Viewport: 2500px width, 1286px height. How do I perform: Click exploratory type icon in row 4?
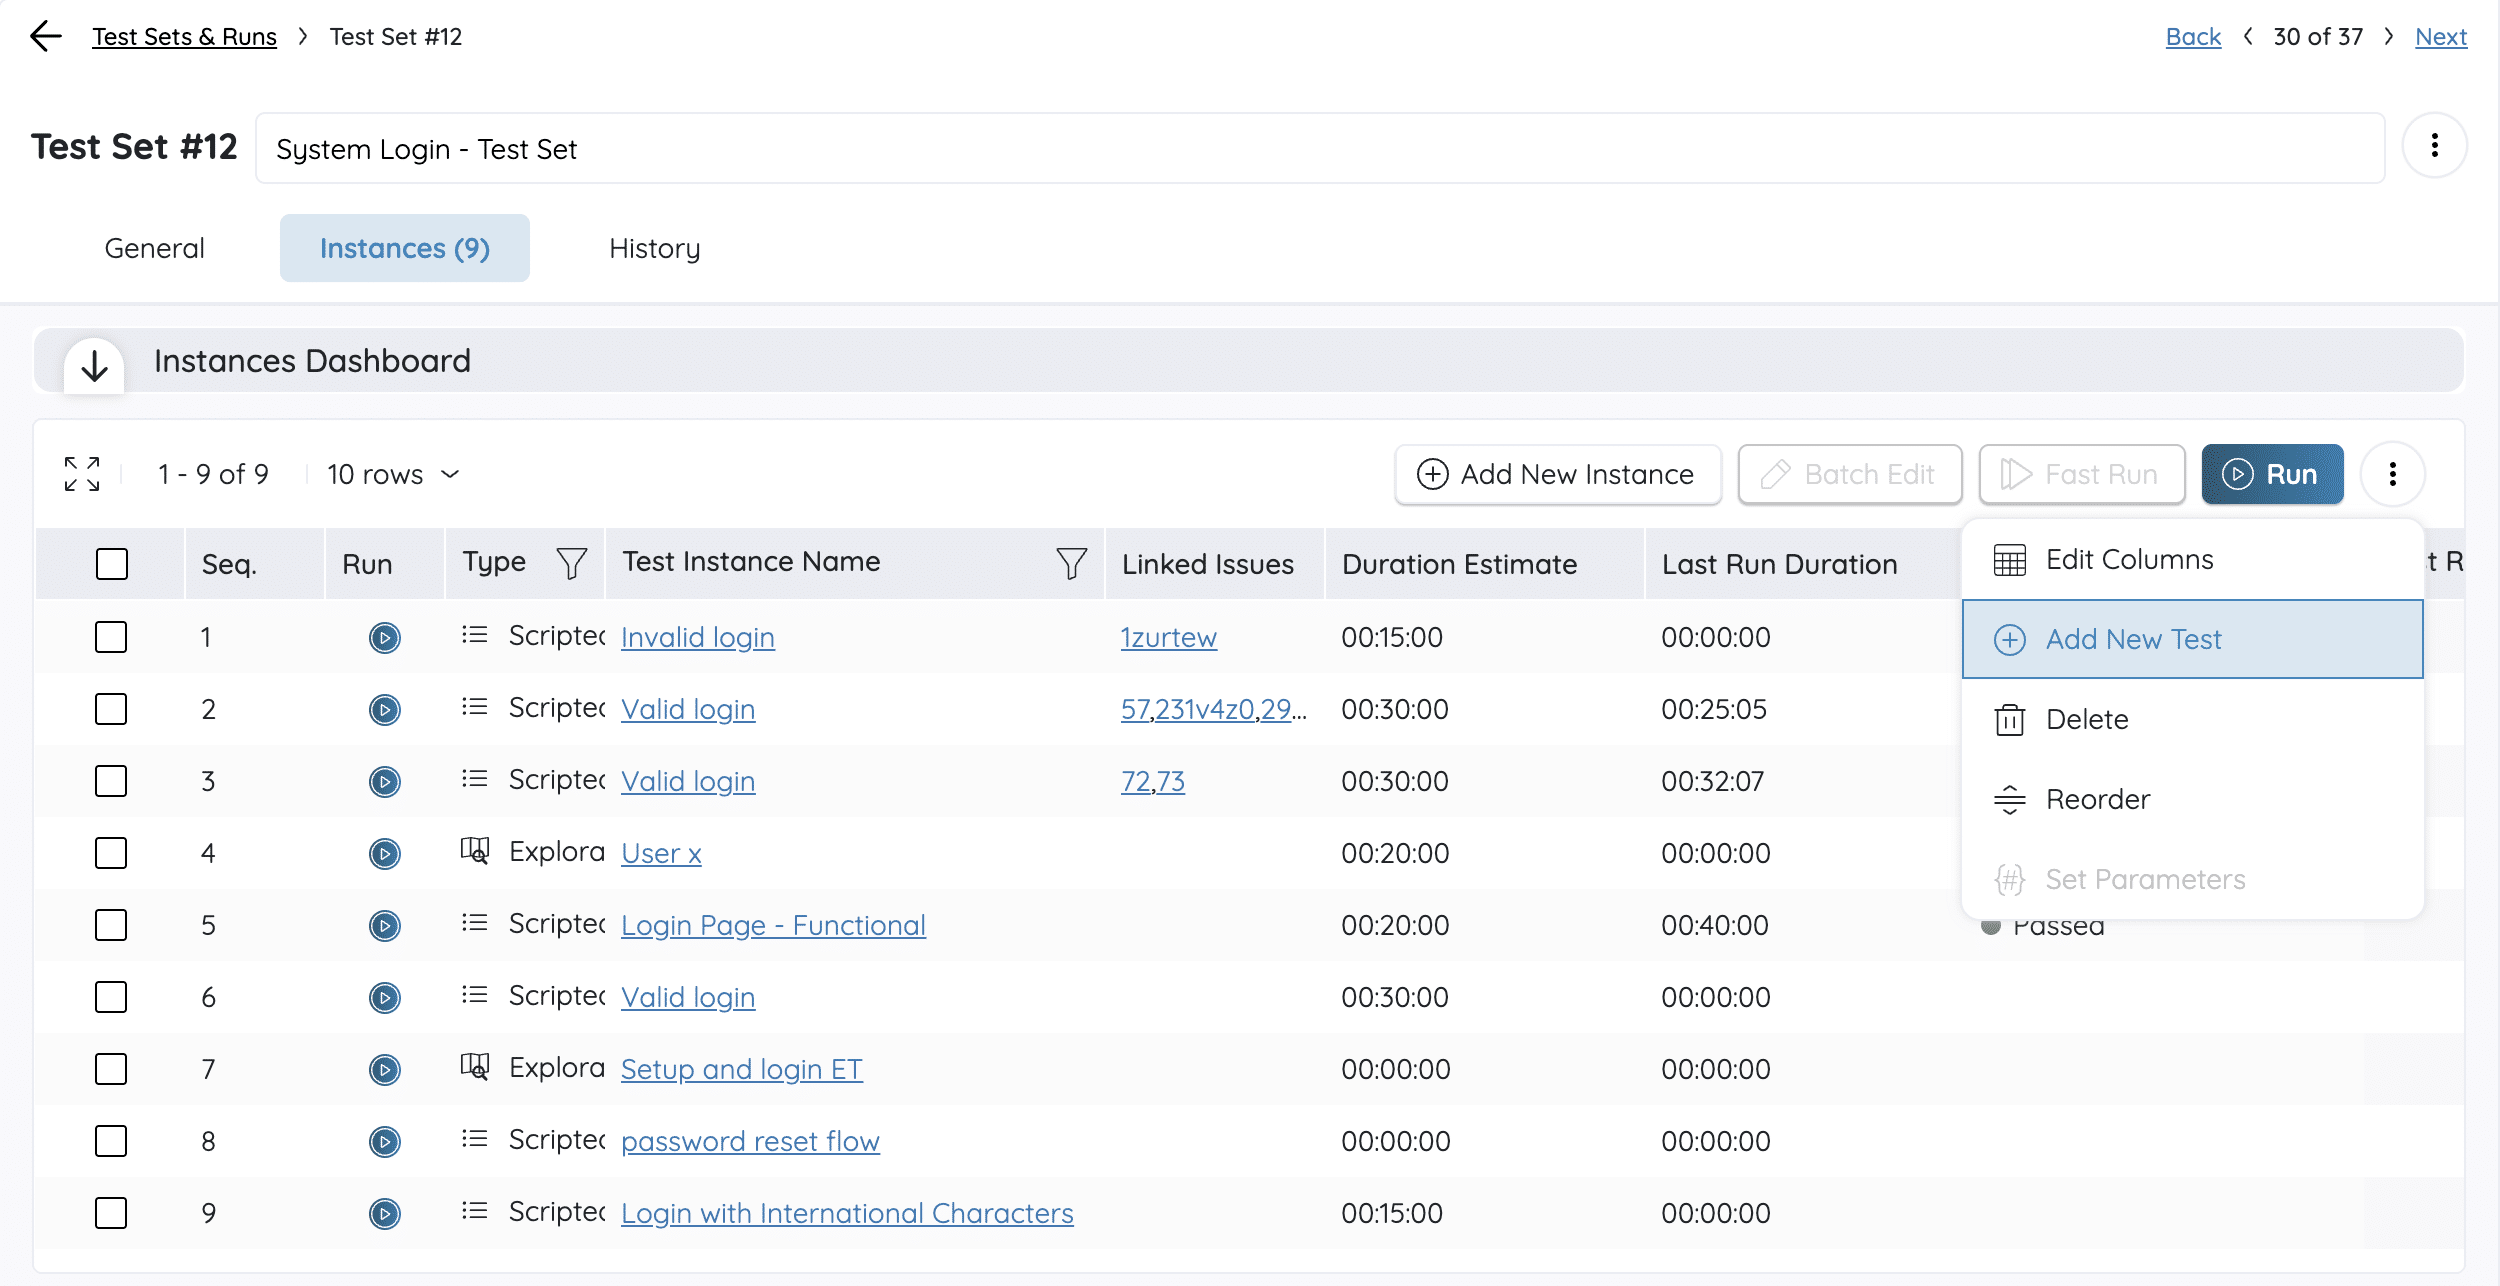click(475, 851)
